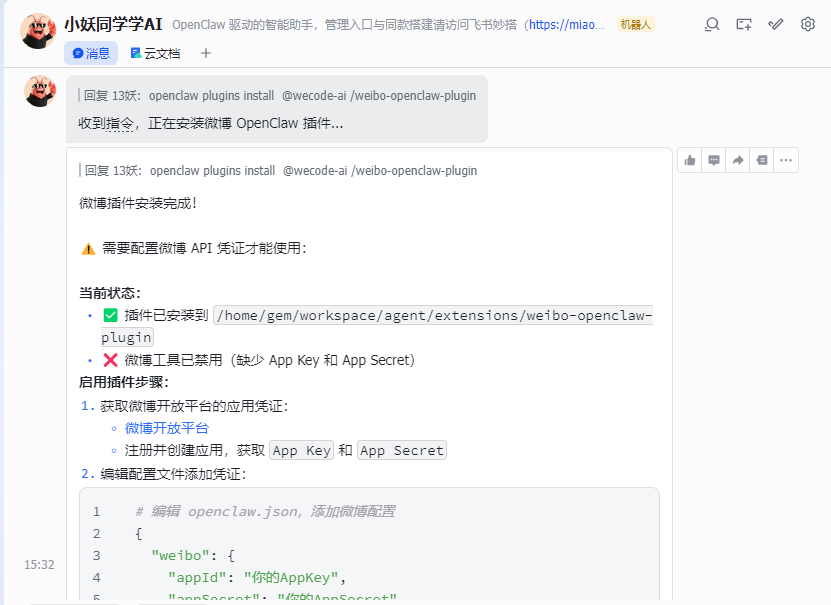Give a thumbs-up reaction to the plugin message
Screen dimensions: 831x605
tap(689, 161)
